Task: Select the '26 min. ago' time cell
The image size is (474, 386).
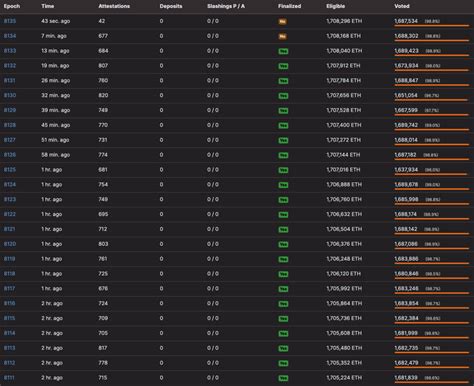Action: 55,80
